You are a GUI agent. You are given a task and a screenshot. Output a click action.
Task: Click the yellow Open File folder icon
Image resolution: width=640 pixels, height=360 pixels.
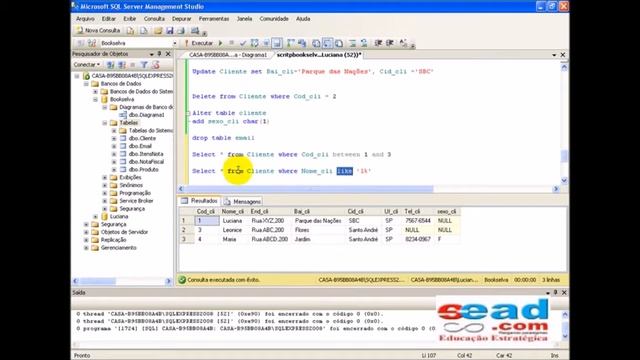tap(158, 31)
